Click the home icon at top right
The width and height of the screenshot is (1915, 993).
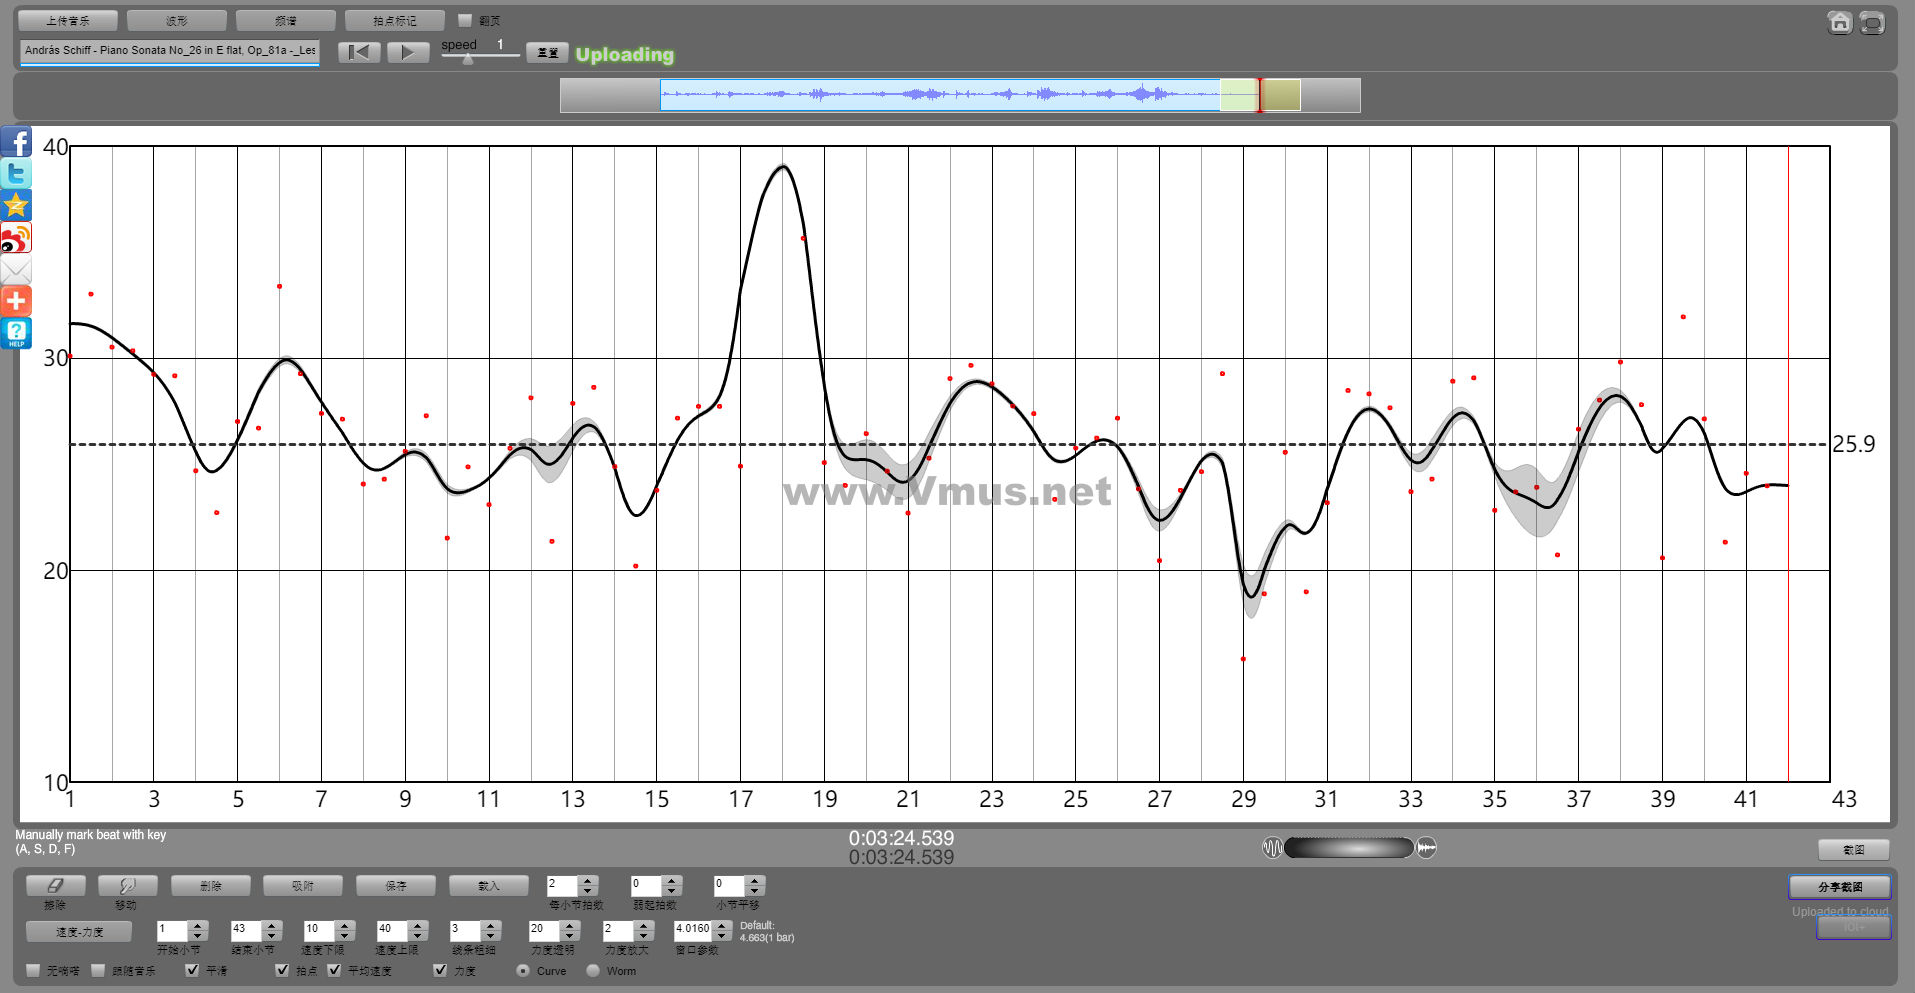1839,22
